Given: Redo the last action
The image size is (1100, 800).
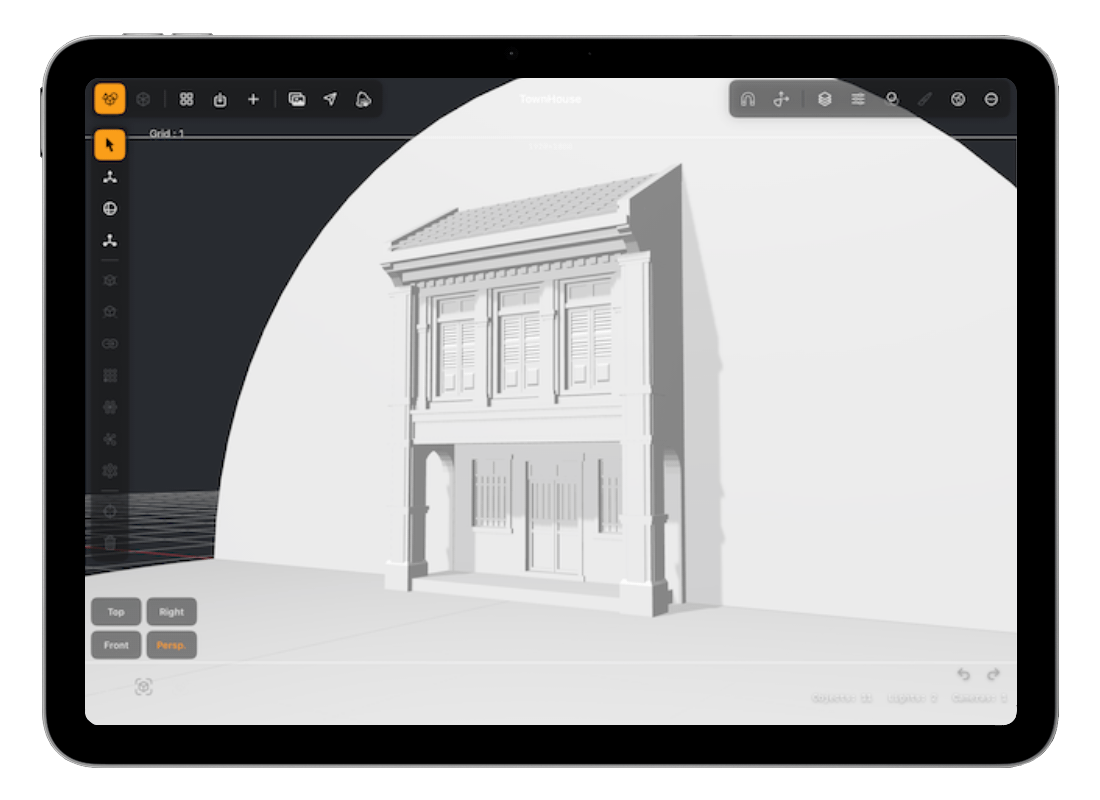Looking at the screenshot, I should 993,674.
